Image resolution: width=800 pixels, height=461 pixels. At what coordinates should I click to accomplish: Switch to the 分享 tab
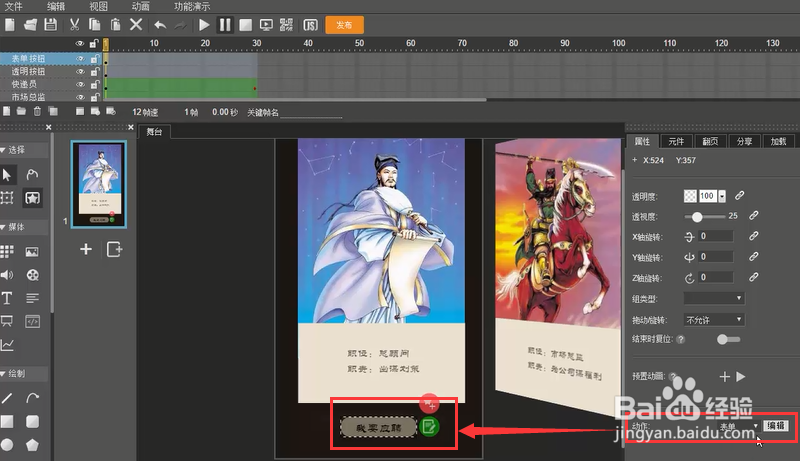coord(744,141)
